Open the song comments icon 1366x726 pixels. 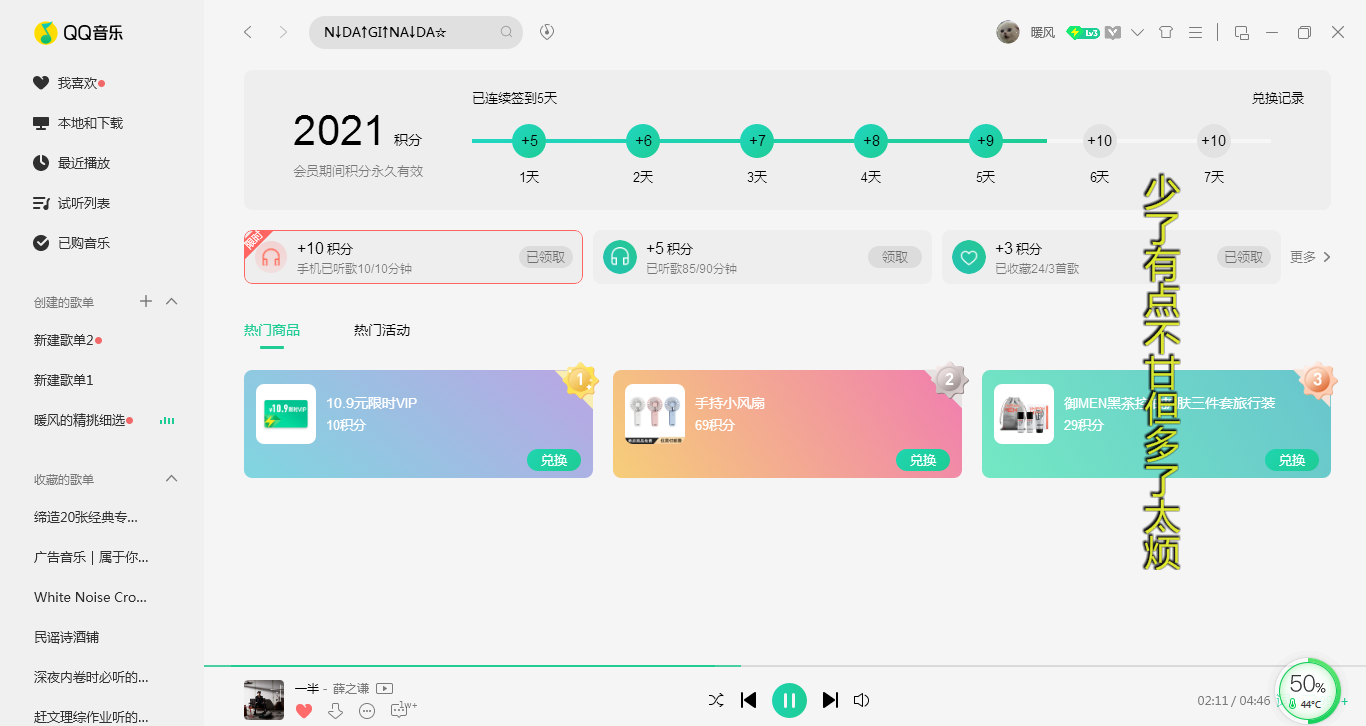tap(401, 711)
